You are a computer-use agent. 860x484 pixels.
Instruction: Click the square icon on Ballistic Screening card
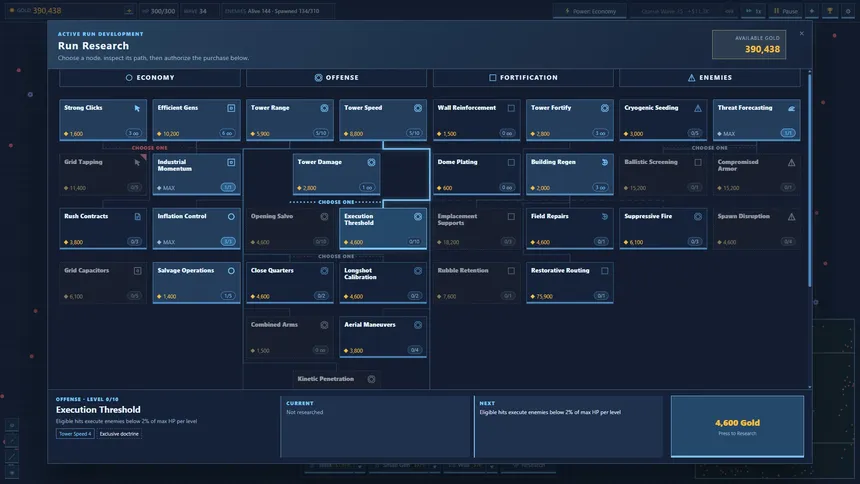698,162
